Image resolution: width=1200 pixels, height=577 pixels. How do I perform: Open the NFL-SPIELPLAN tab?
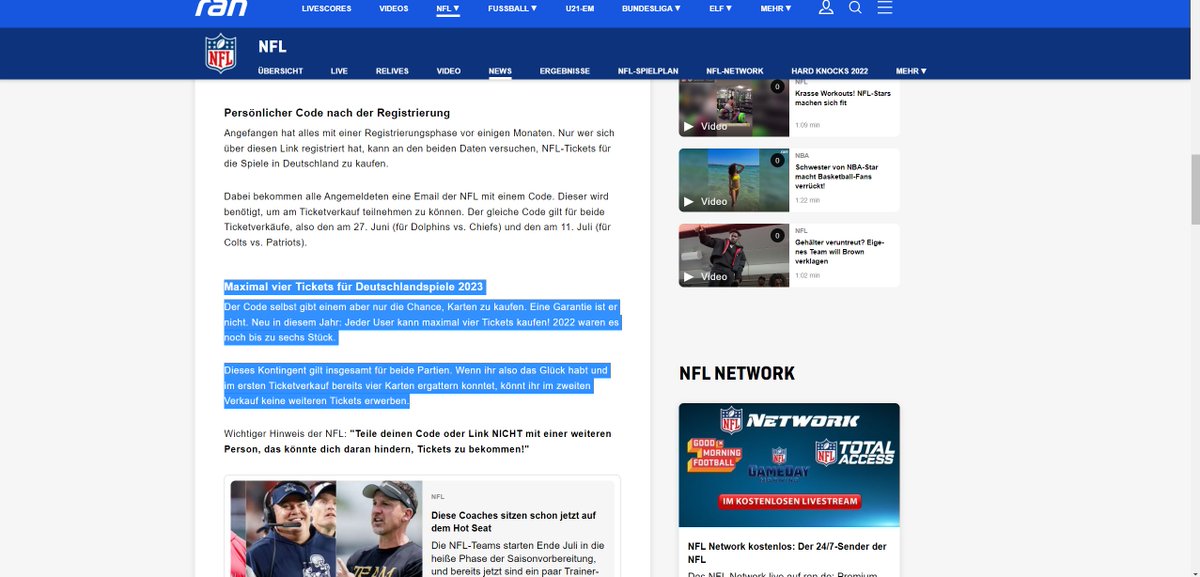tap(648, 71)
